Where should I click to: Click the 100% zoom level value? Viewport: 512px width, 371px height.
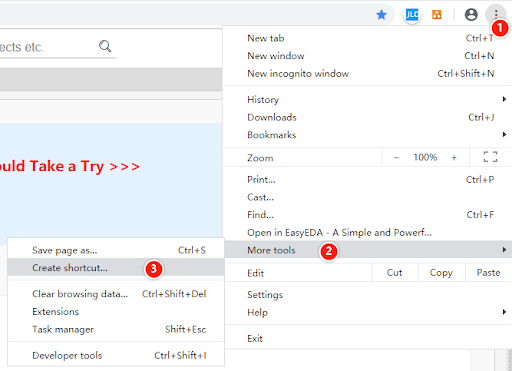click(x=425, y=157)
